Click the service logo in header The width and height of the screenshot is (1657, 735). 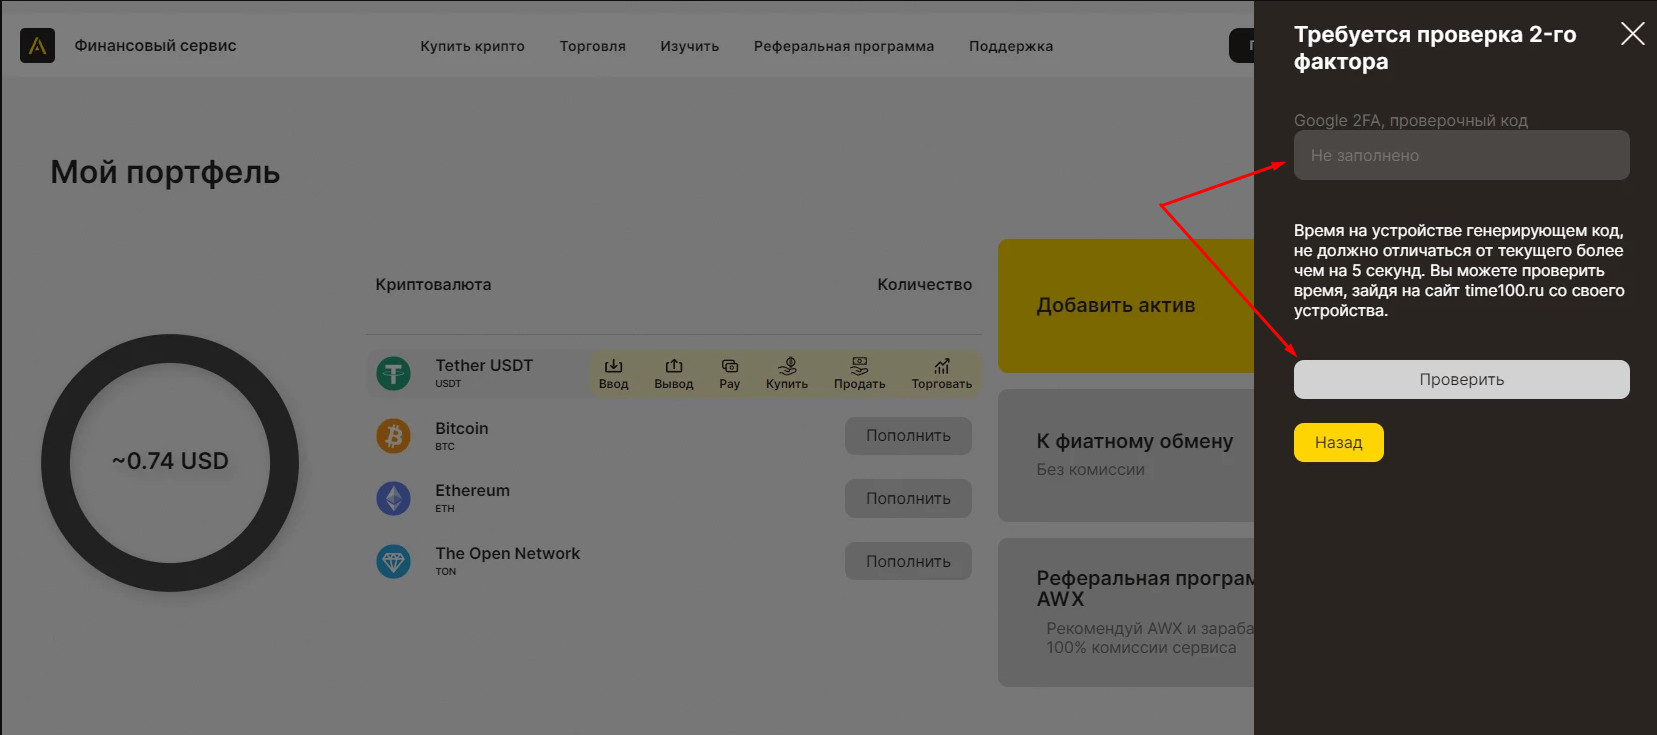(38, 46)
